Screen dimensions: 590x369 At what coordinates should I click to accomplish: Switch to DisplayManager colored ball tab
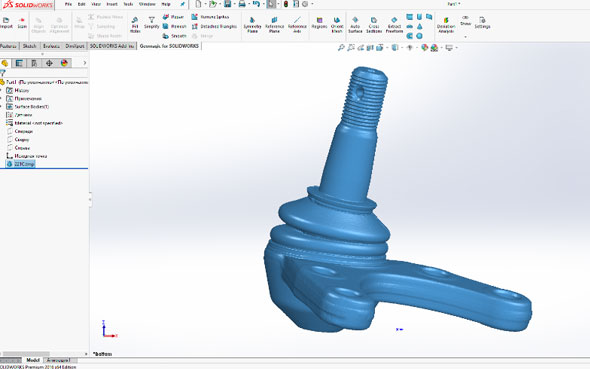click(x=64, y=63)
